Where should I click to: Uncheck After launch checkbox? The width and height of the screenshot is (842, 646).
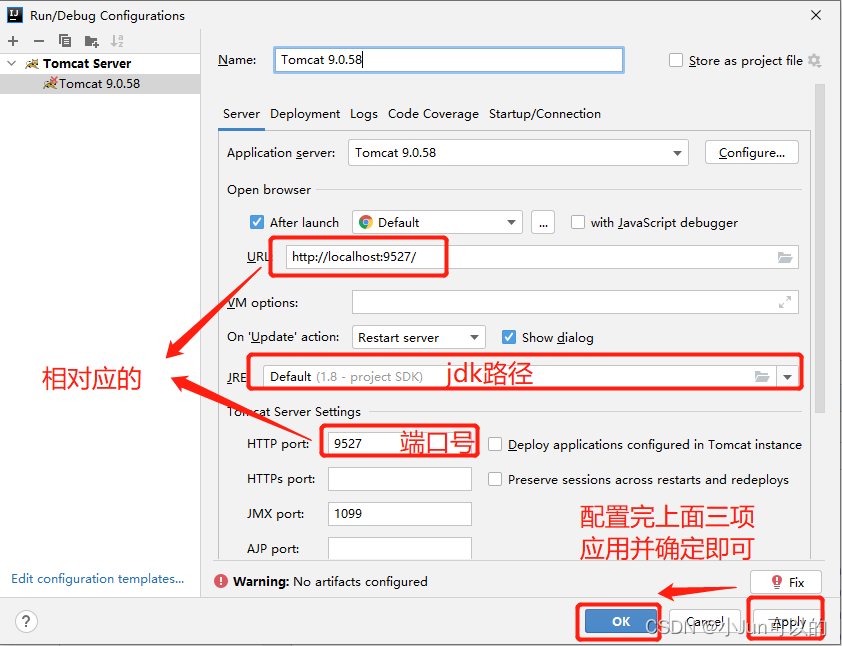click(x=257, y=222)
